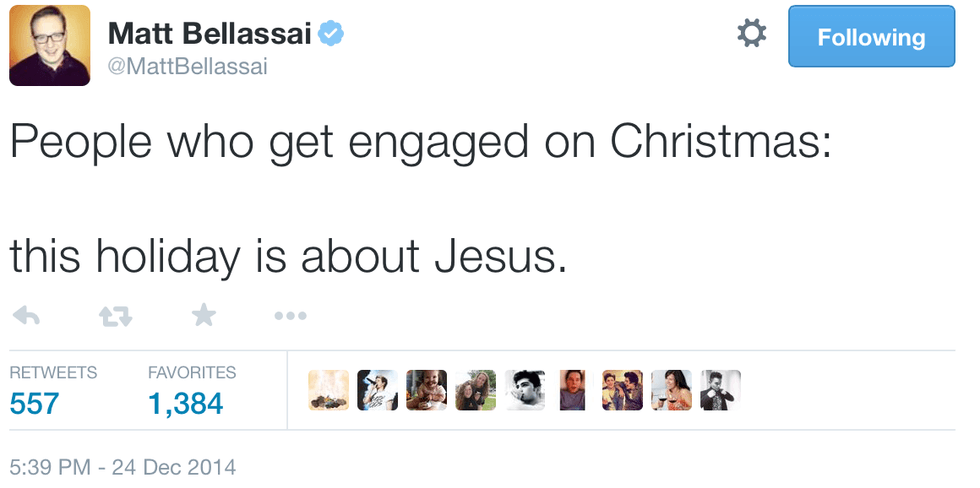Open the @MattBellassai handle link

click(x=187, y=66)
